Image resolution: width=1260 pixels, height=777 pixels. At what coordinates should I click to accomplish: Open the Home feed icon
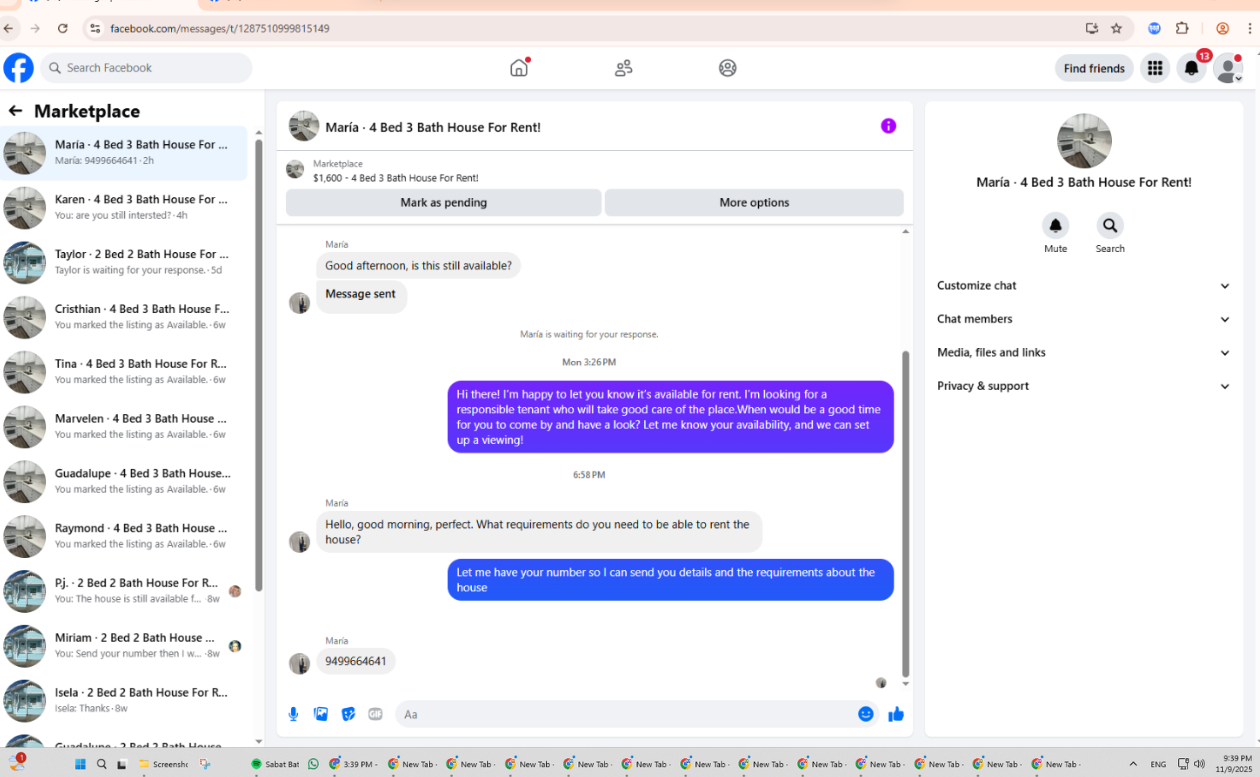click(x=519, y=68)
